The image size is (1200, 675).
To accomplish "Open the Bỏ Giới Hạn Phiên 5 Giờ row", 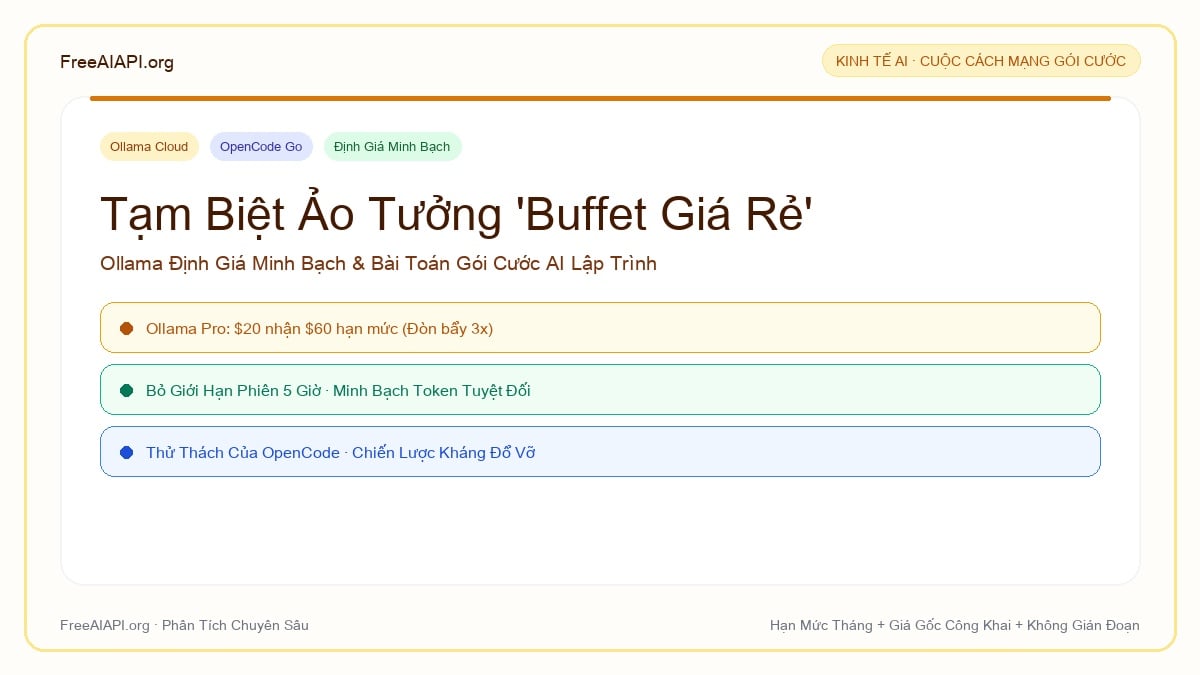I will [600, 390].
